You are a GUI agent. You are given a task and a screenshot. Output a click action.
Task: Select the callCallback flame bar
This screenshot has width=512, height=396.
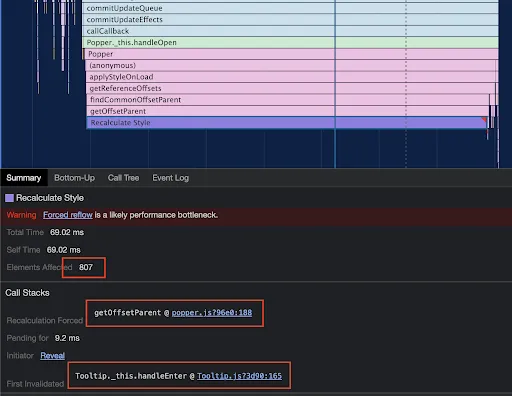click(290, 31)
